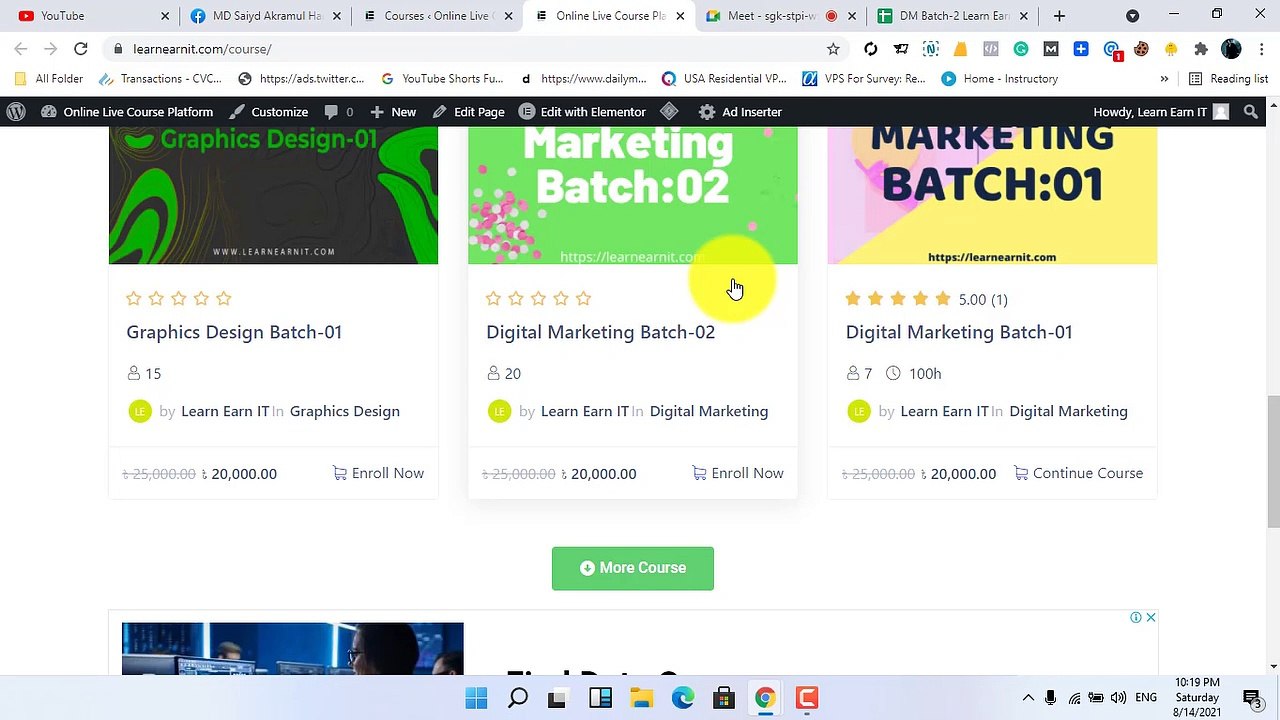The width and height of the screenshot is (1280, 720).
Task: Open the New content menu
Action: point(393,112)
